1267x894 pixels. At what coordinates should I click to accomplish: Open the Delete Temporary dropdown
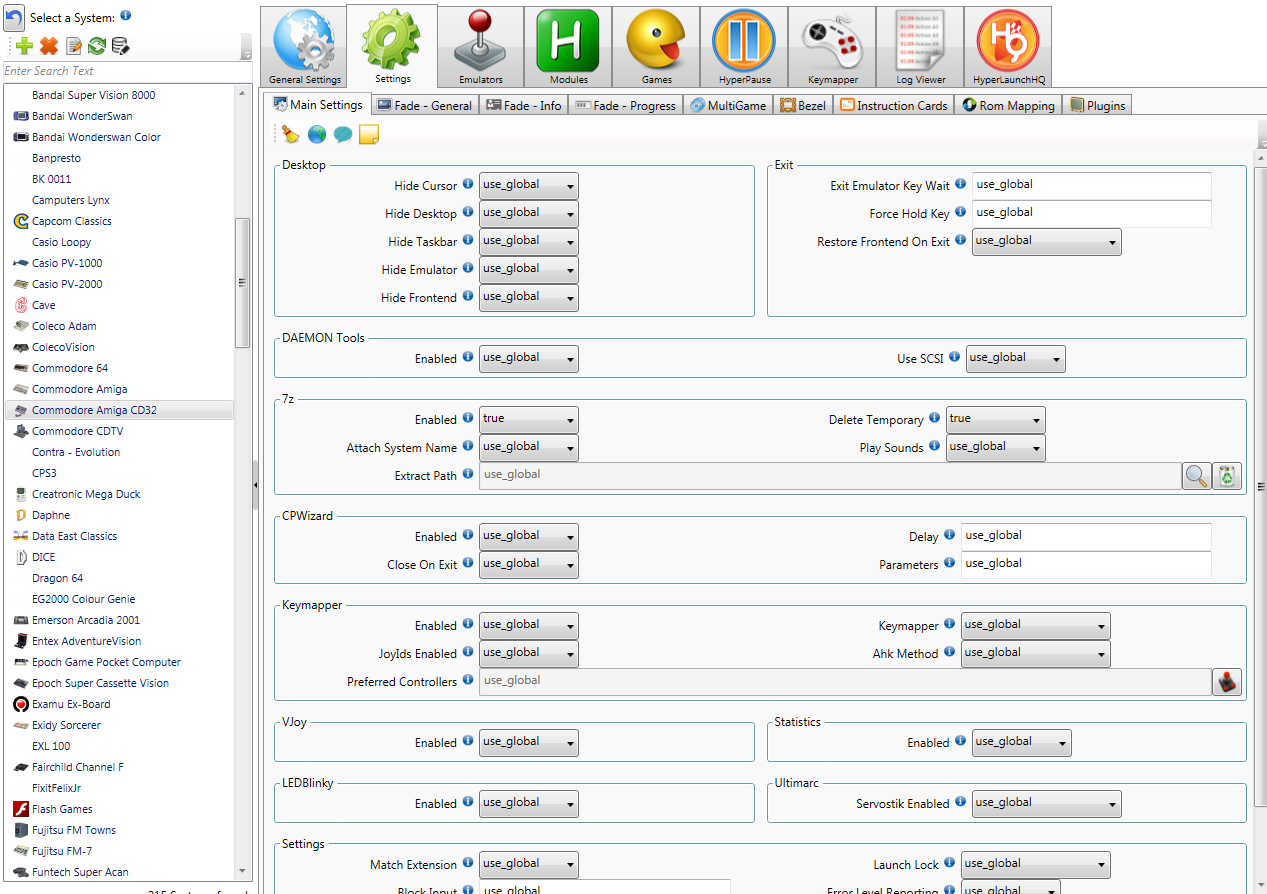point(995,420)
